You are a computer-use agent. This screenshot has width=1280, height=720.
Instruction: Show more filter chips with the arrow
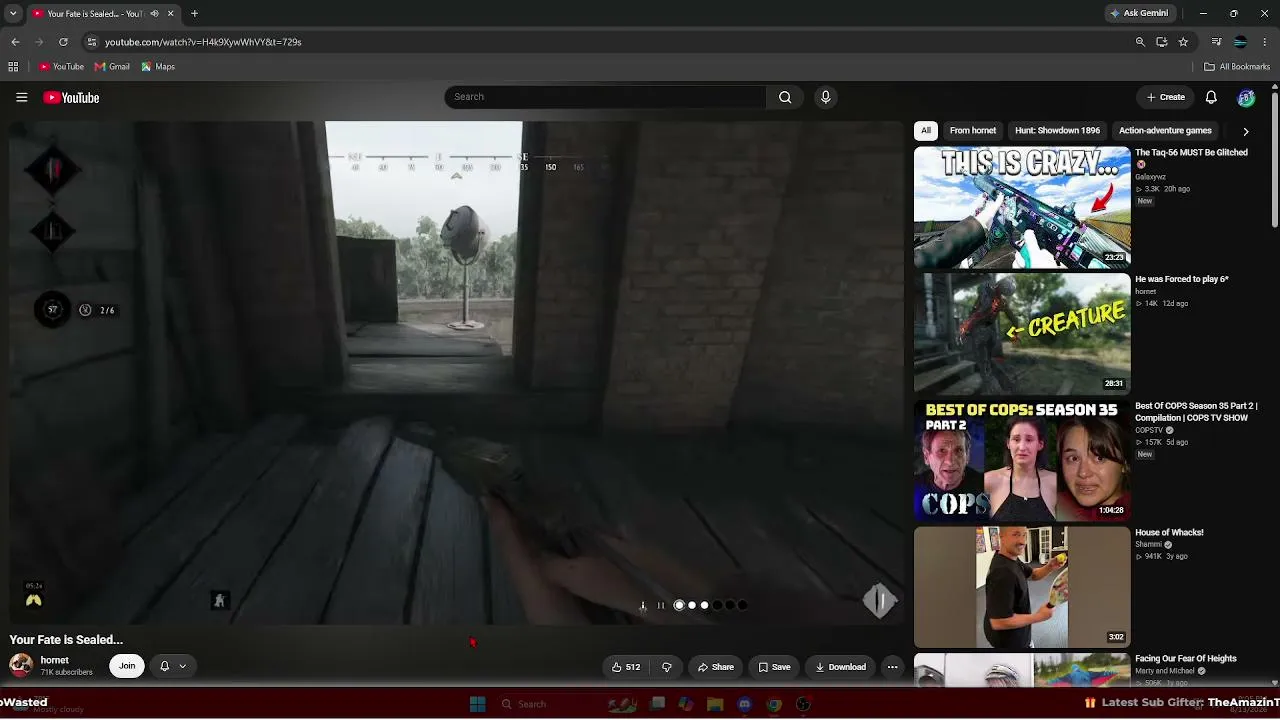[1245, 131]
